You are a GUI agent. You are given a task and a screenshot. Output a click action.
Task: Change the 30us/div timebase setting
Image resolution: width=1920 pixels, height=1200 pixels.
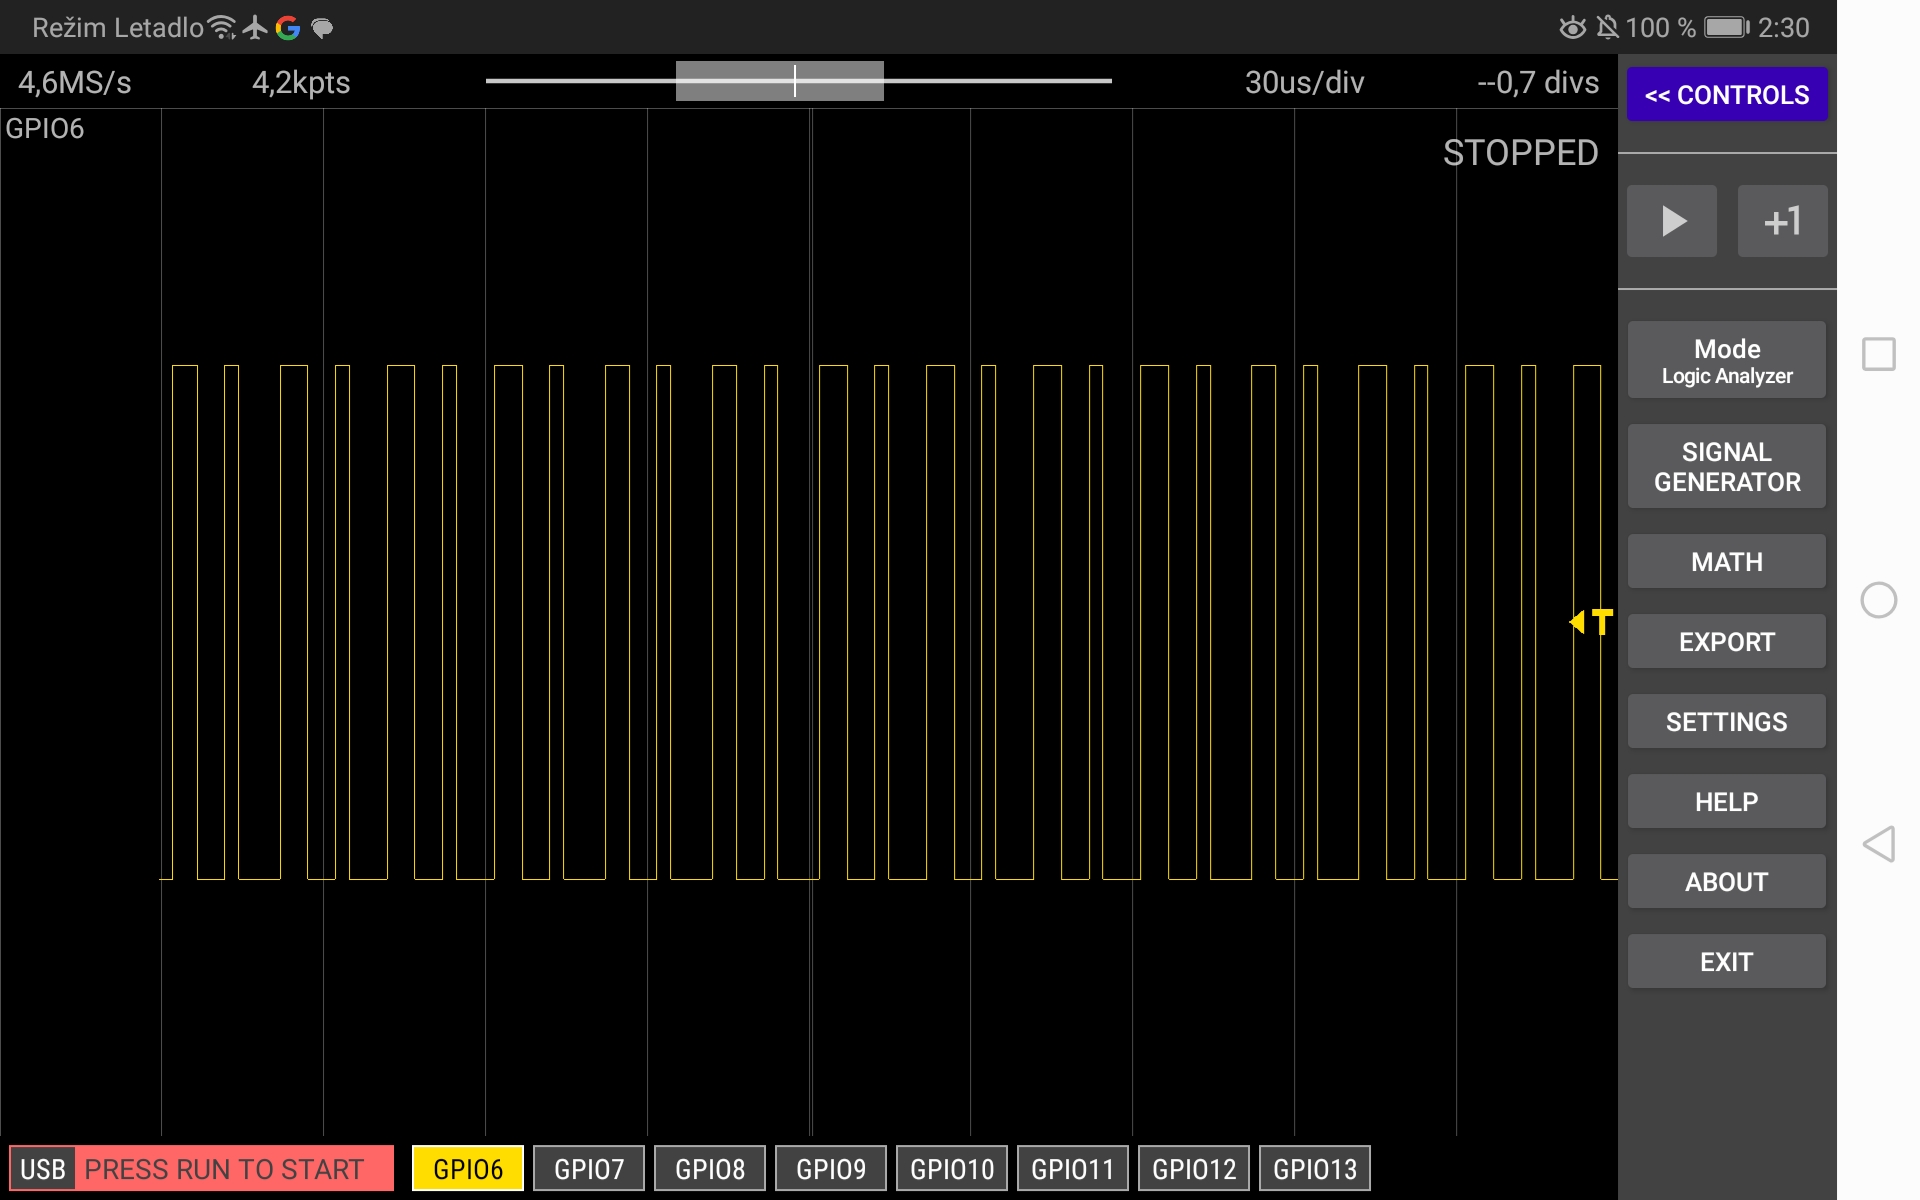(1303, 82)
